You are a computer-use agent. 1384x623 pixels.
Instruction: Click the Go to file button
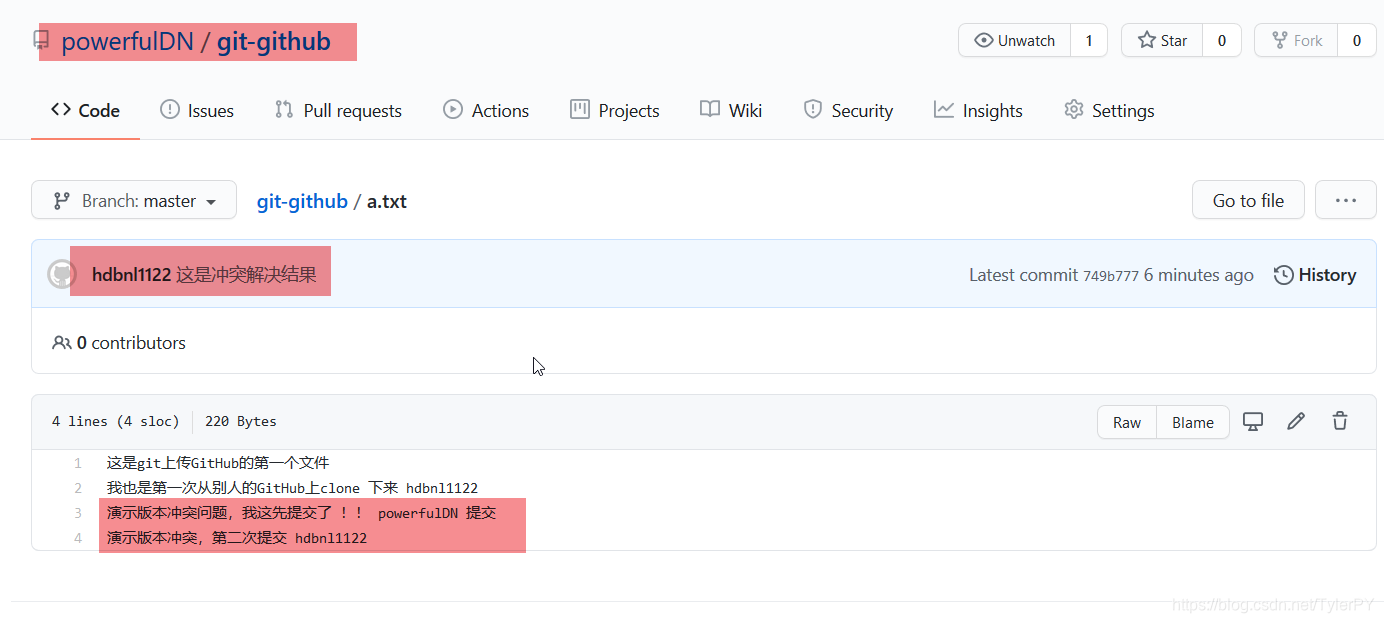1248,200
